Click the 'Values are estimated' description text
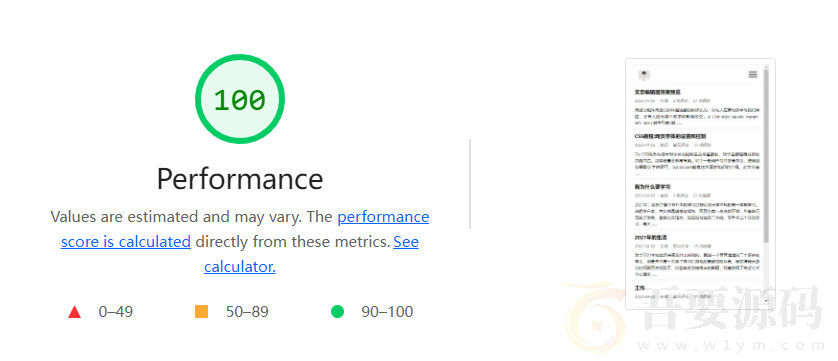 [x=191, y=217]
